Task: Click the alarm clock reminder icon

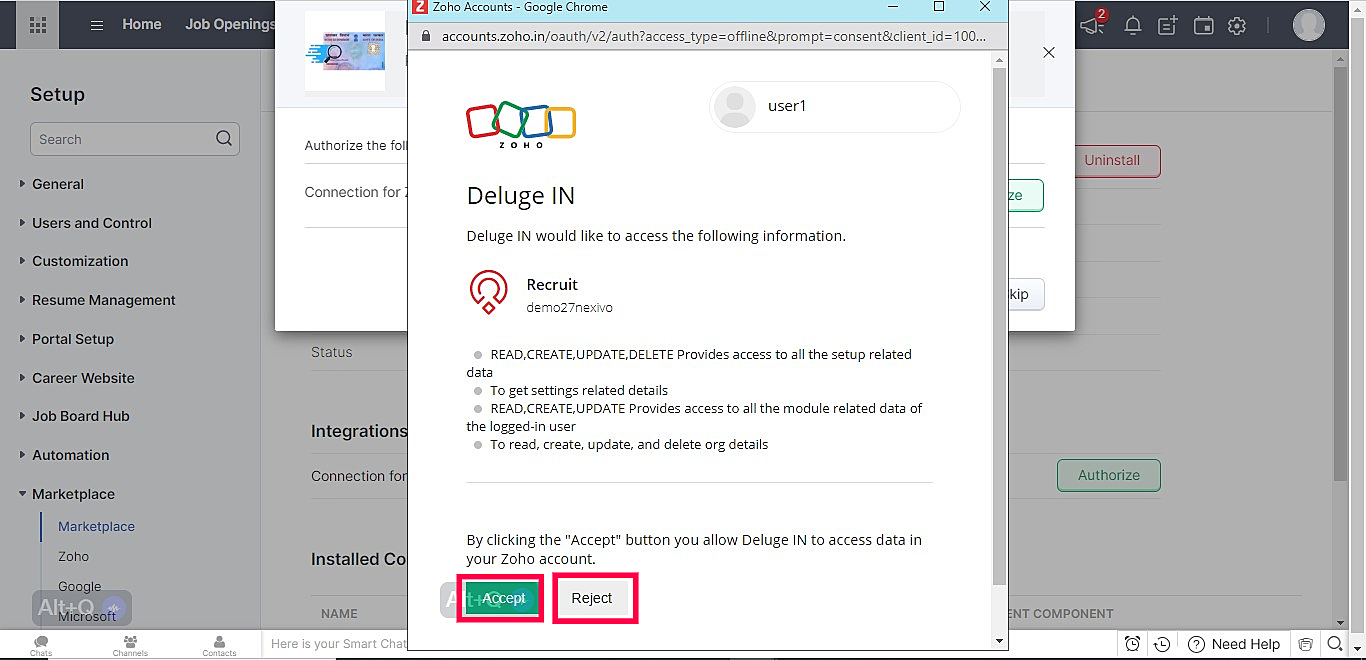Action: coord(1132,644)
